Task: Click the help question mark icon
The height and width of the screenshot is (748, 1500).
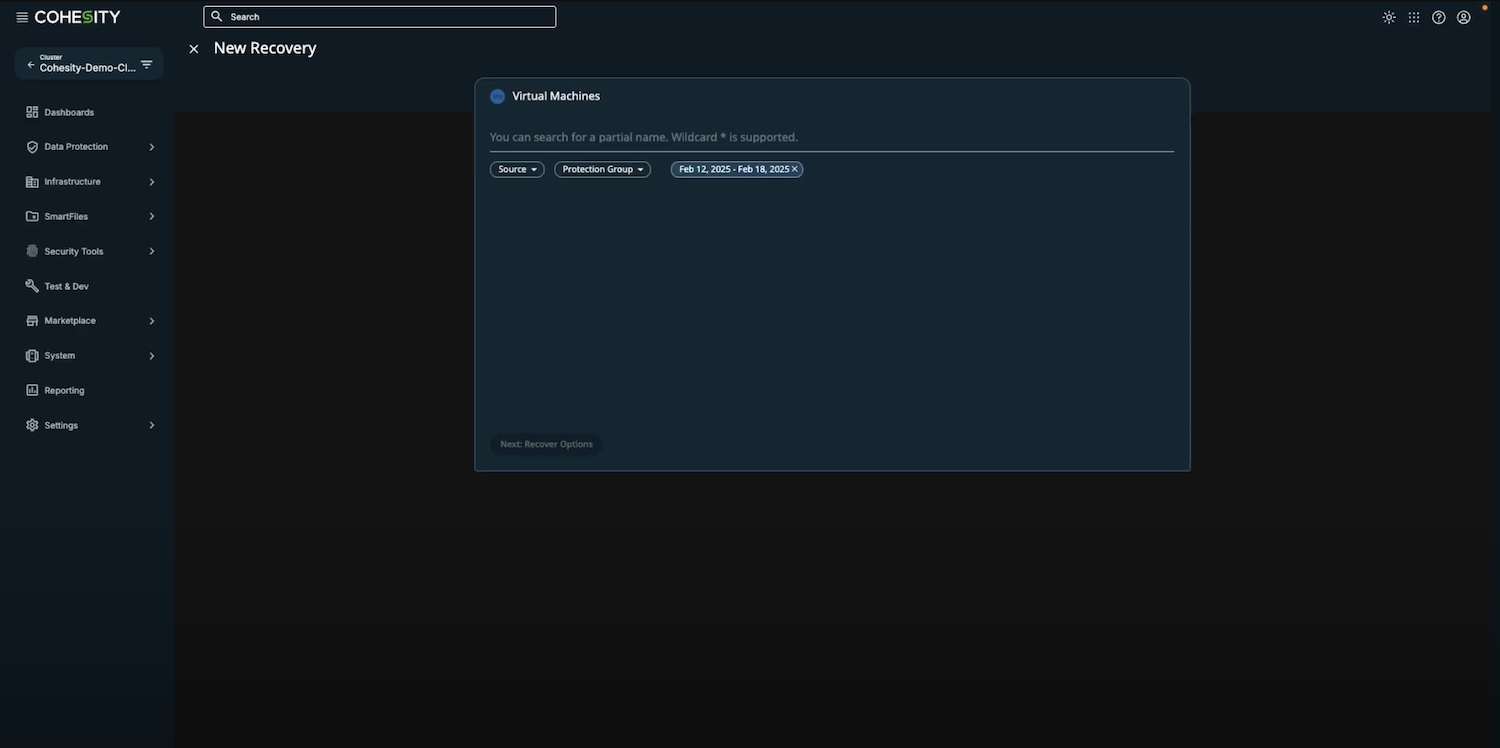Action: [1439, 17]
